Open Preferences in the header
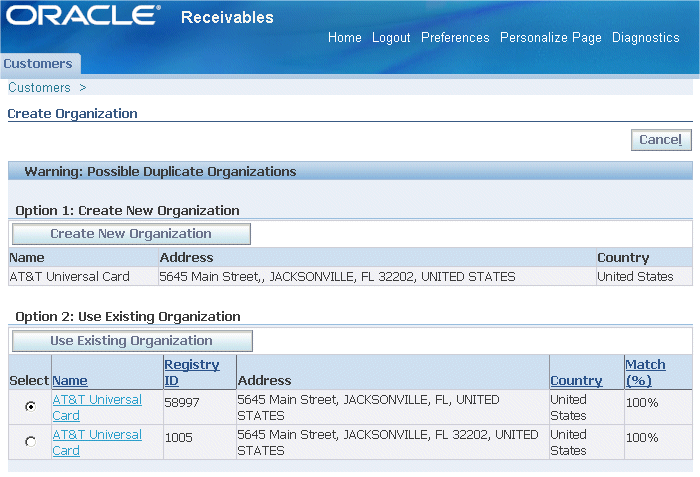This screenshot has height=477, width=700. tap(455, 38)
